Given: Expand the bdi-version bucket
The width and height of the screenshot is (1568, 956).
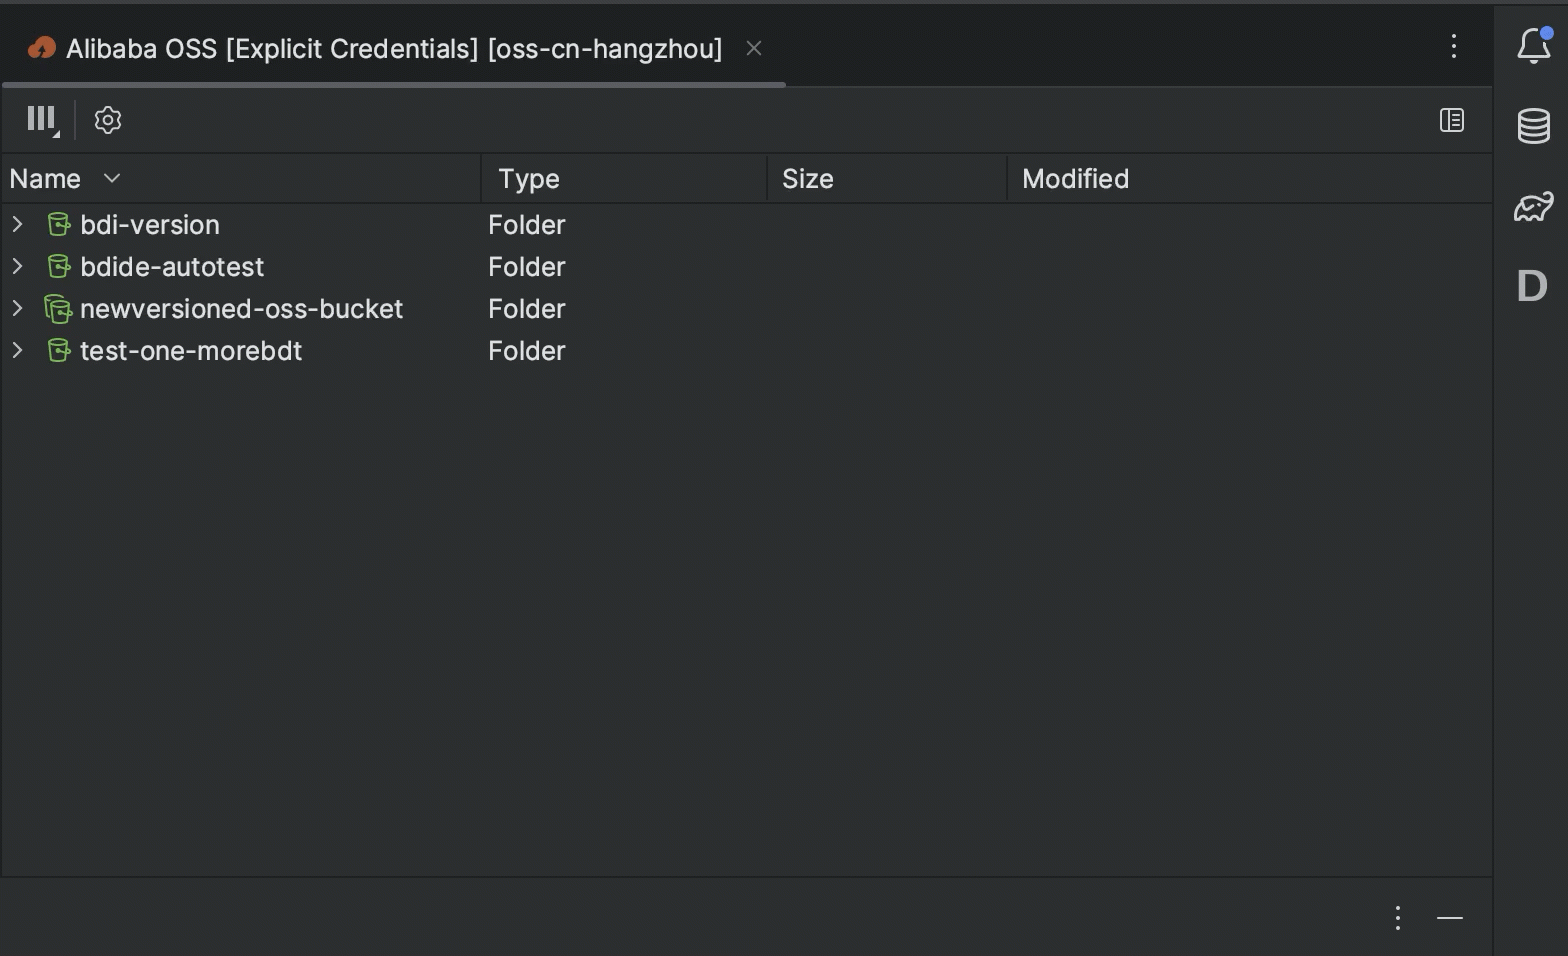Looking at the screenshot, I should click(17, 224).
